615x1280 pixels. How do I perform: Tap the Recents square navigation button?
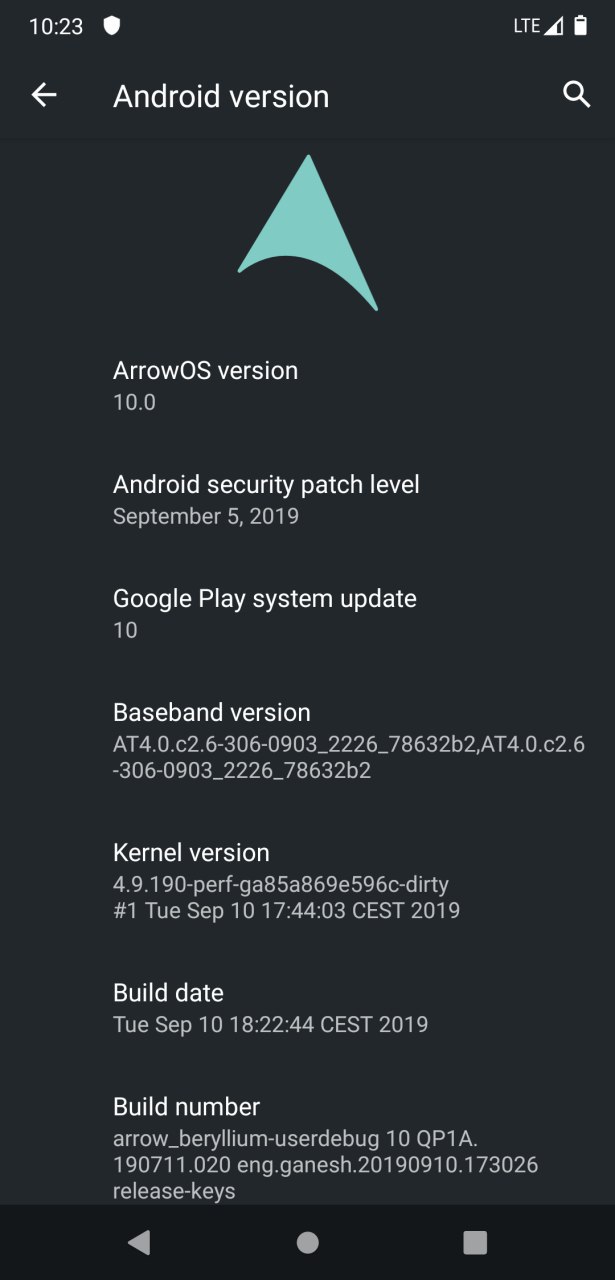pos(475,1242)
